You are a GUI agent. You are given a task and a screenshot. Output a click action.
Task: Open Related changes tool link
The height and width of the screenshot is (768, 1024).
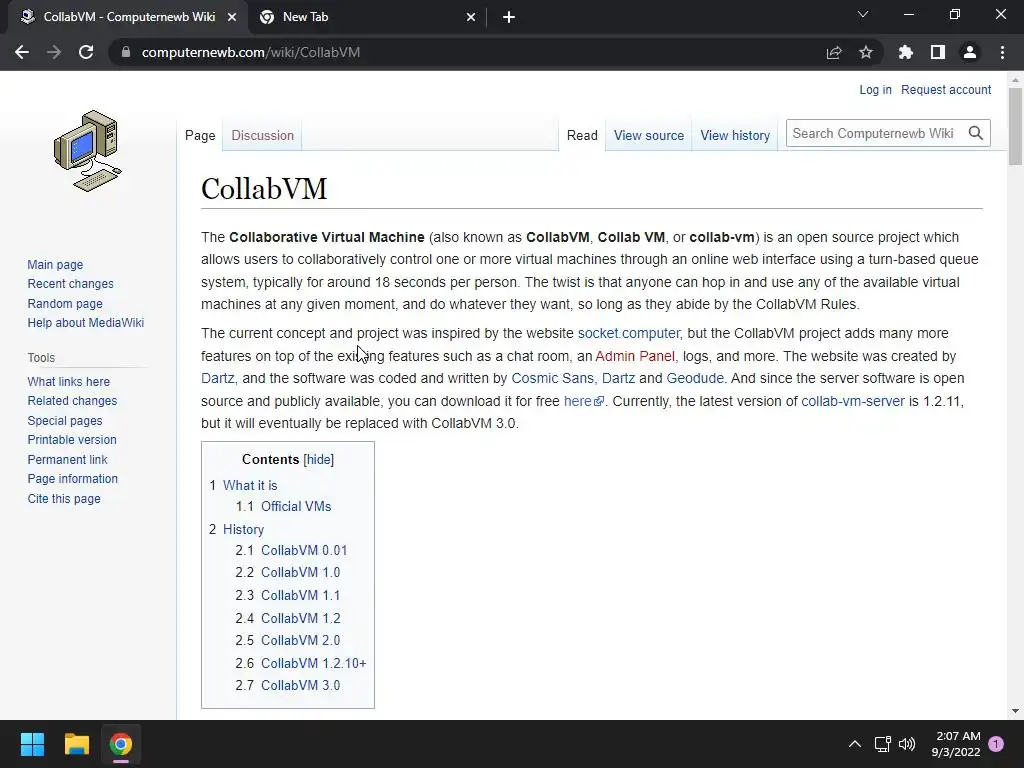click(x=72, y=400)
